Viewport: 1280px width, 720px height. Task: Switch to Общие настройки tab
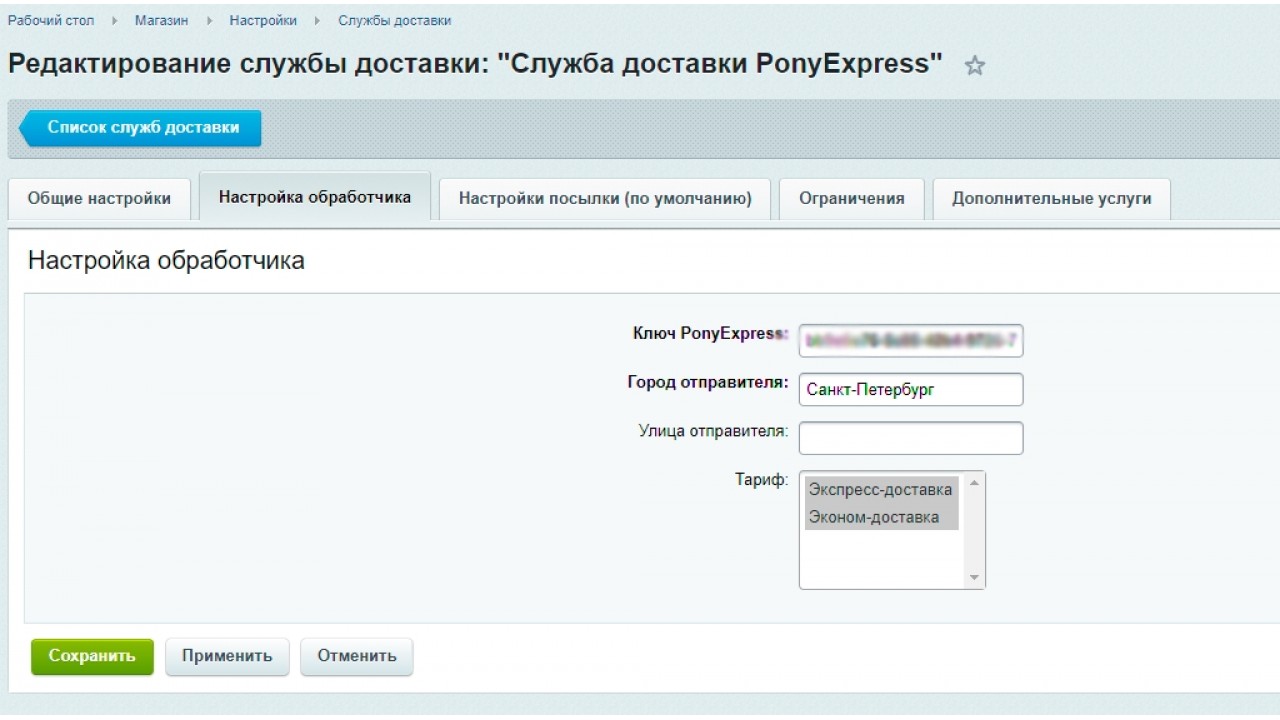click(x=99, y=198)
